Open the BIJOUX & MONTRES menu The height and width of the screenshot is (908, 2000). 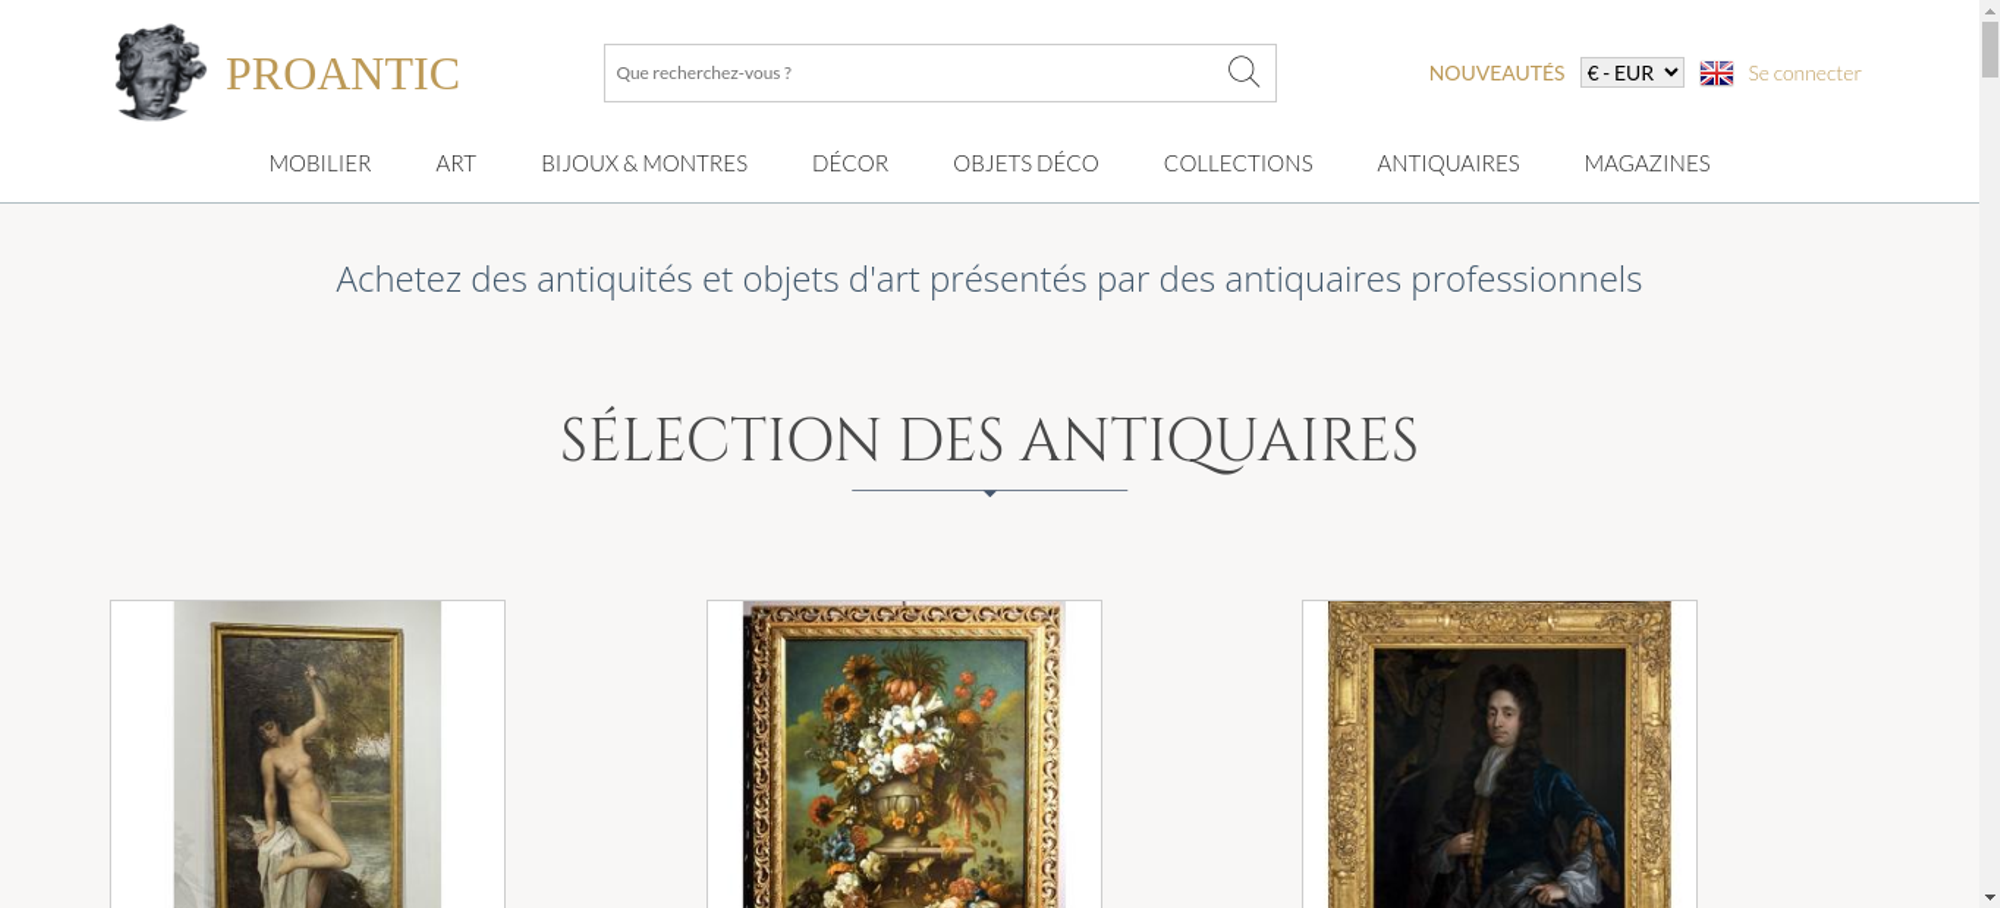(644, 163)
